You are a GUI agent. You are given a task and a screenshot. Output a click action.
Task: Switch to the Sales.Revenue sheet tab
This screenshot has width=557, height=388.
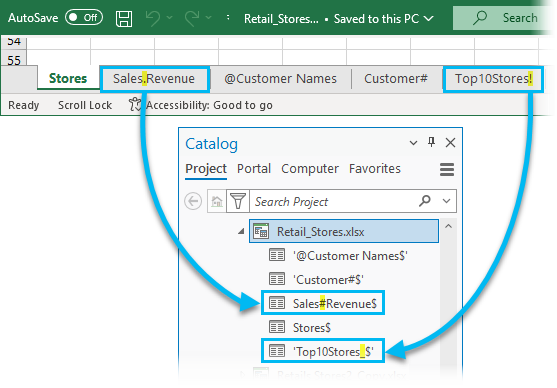point(154,79)
